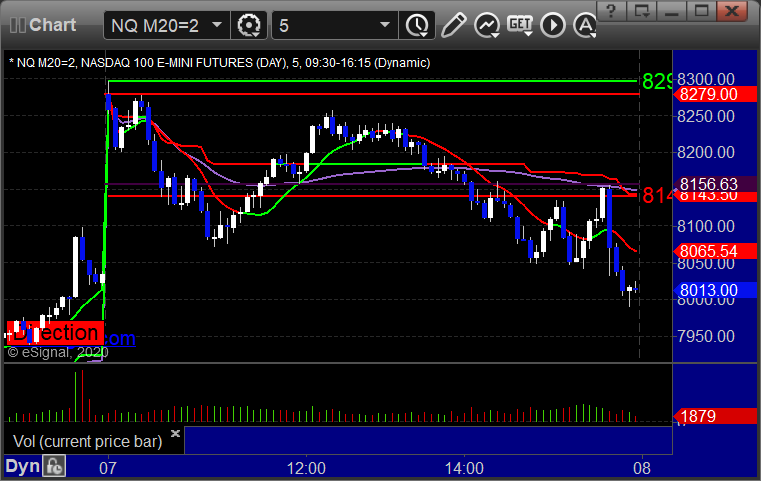The width and height of the screenshot is (761, 481).
Task: Click the 12:00 time axis label
Action: point(306,468)
